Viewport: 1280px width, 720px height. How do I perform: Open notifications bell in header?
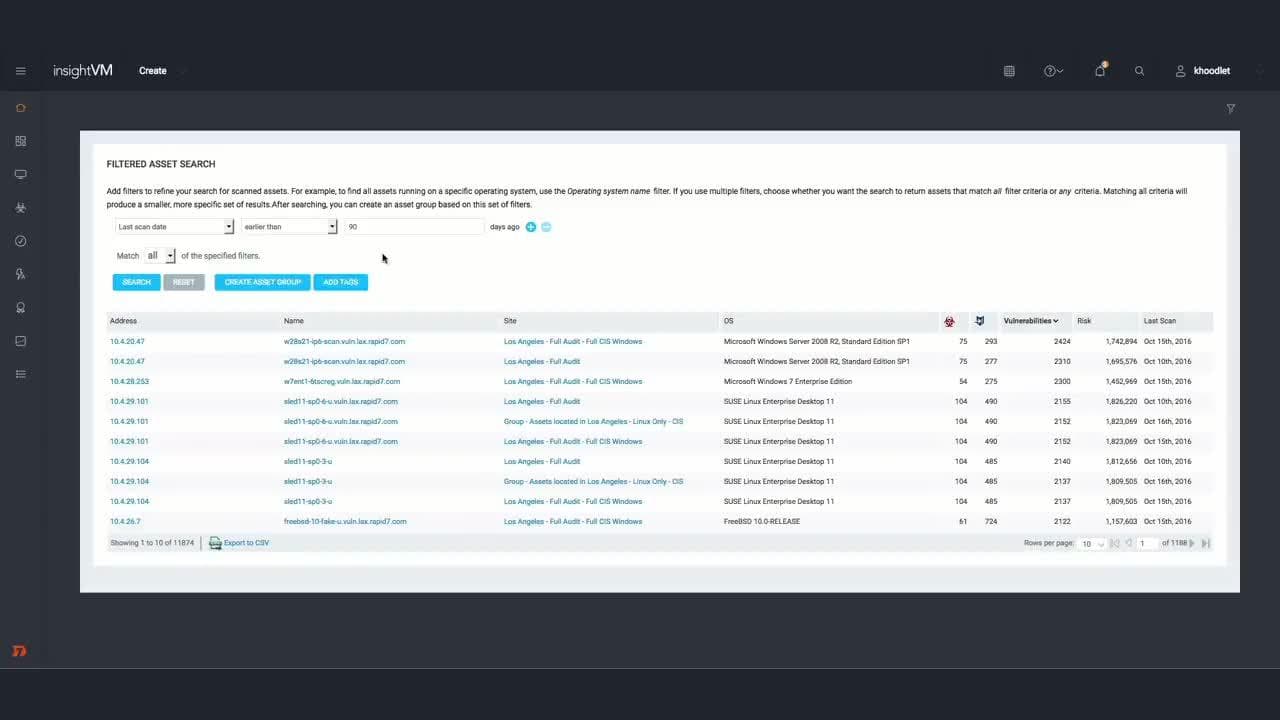(x=1100, y=71)
